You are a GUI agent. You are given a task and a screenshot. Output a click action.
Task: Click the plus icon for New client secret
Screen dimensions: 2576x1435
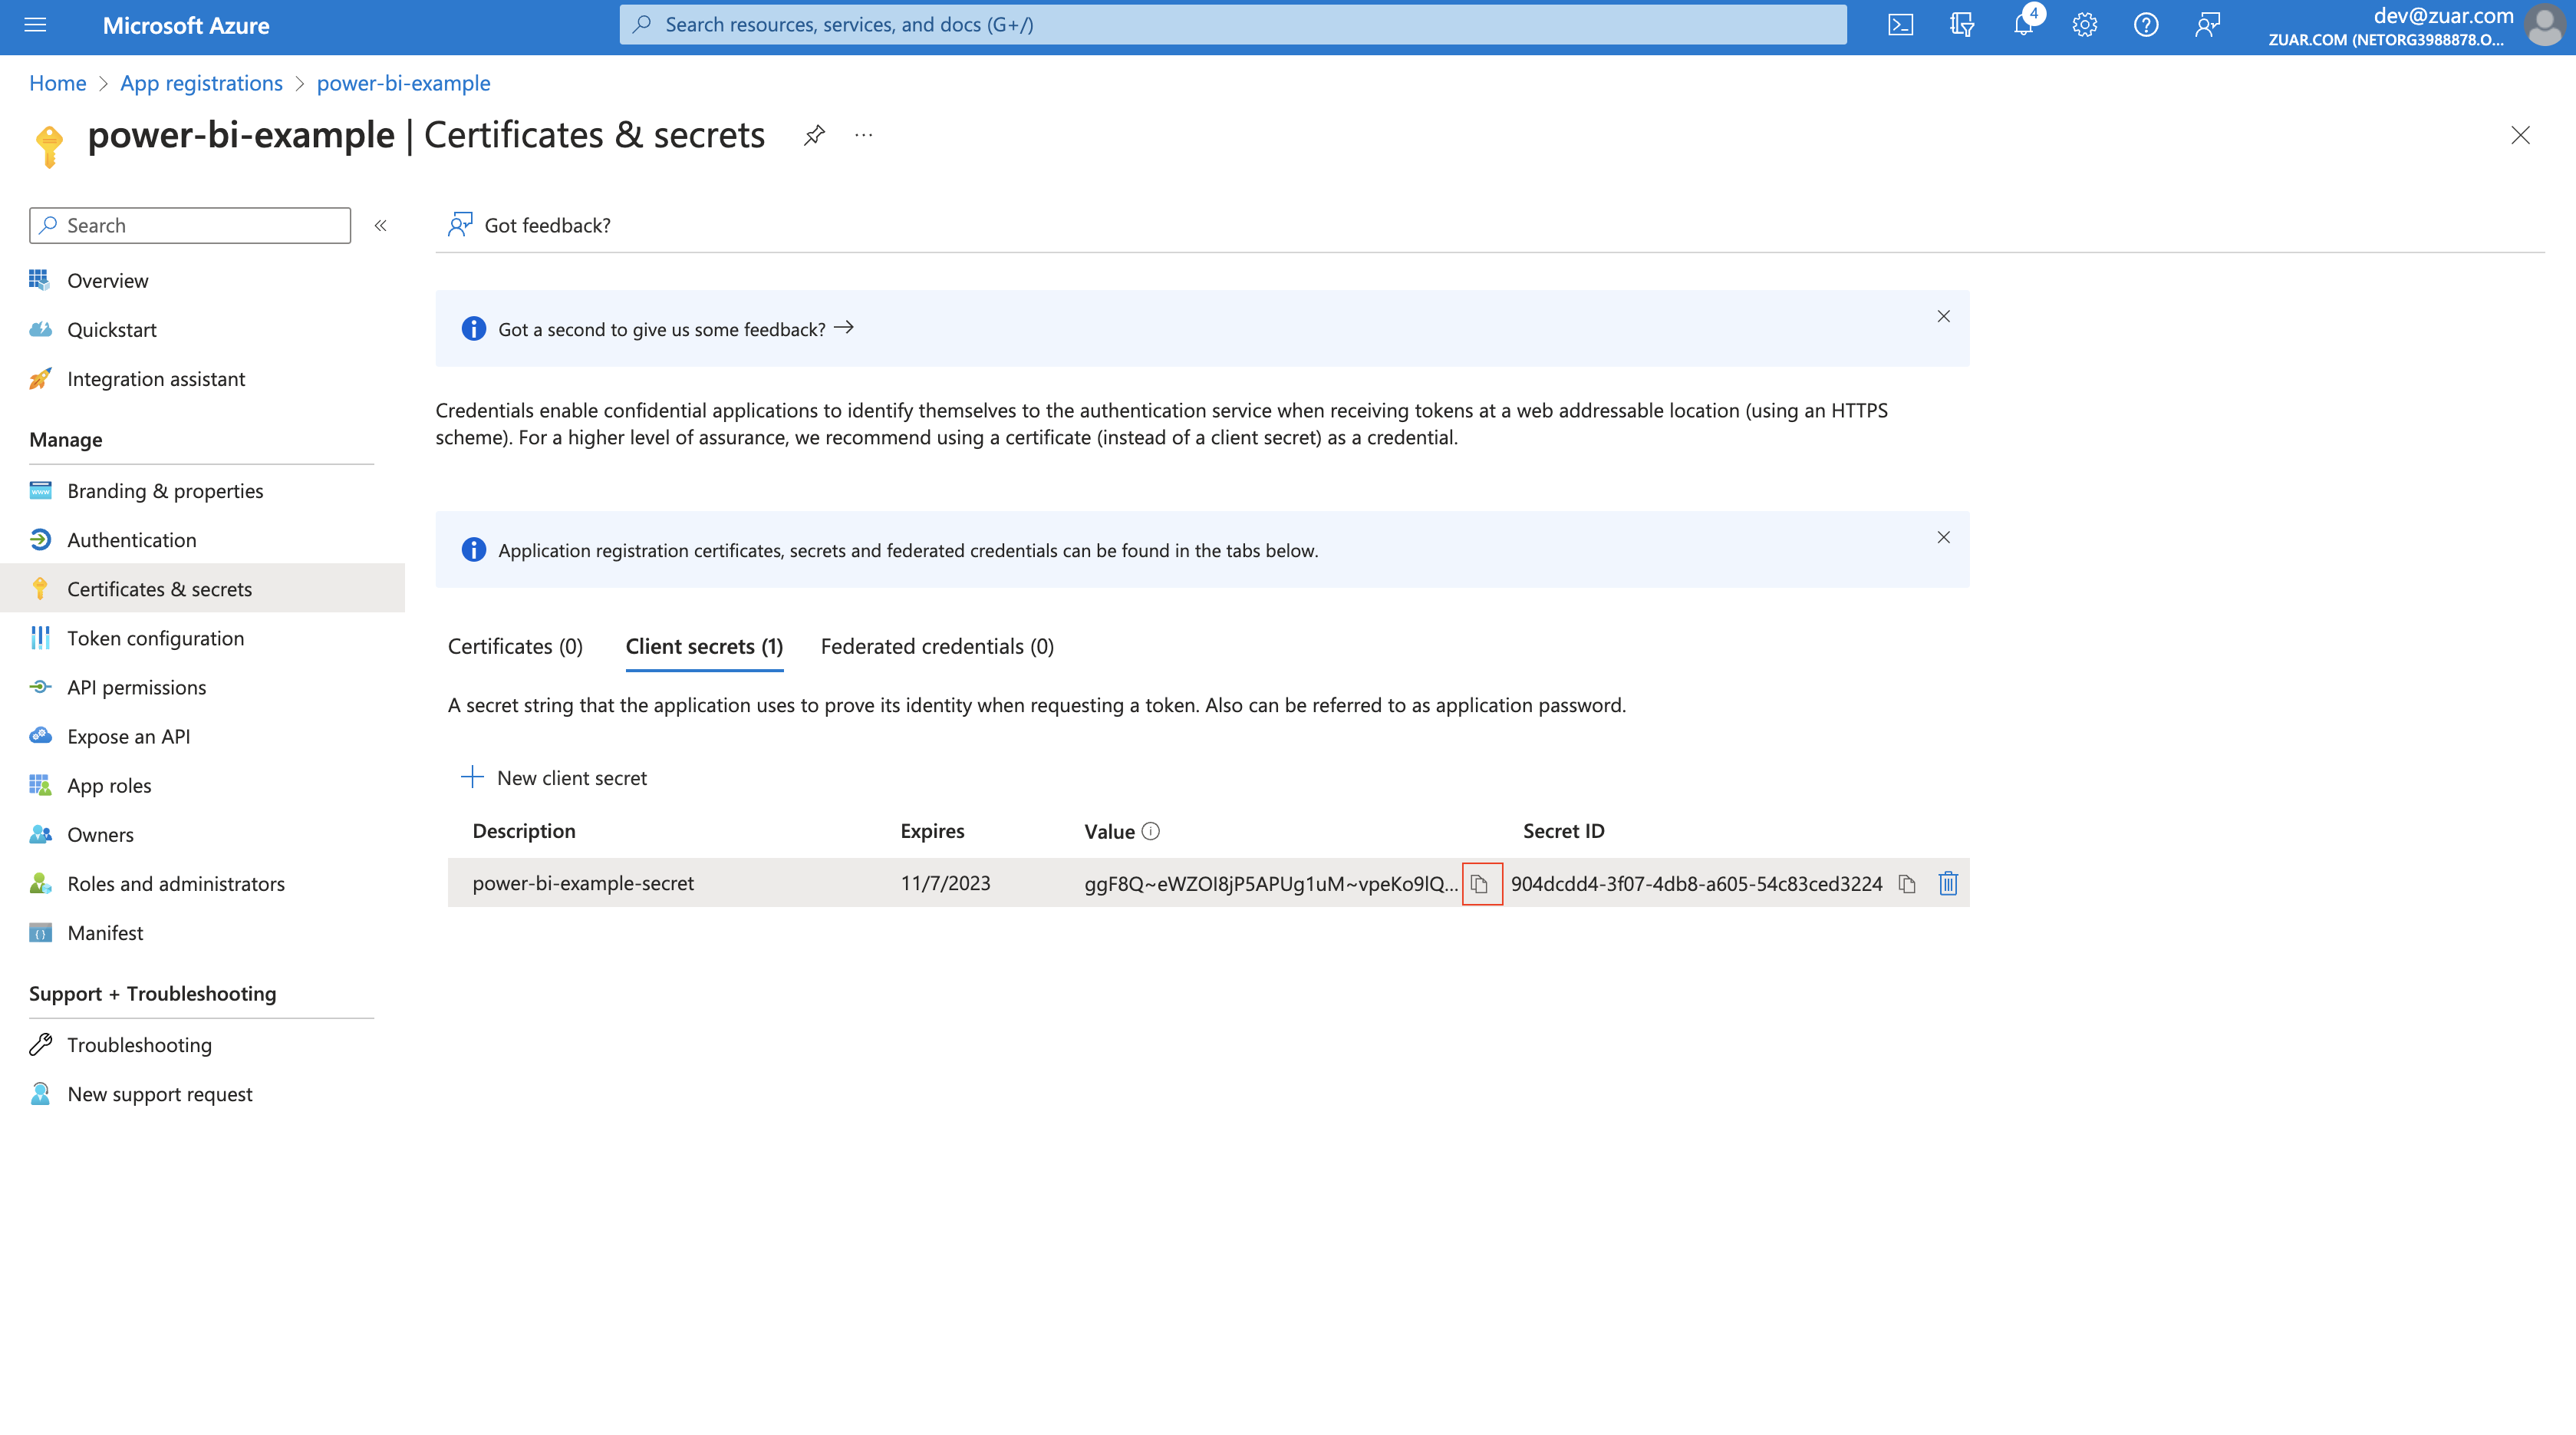point(472,777)
